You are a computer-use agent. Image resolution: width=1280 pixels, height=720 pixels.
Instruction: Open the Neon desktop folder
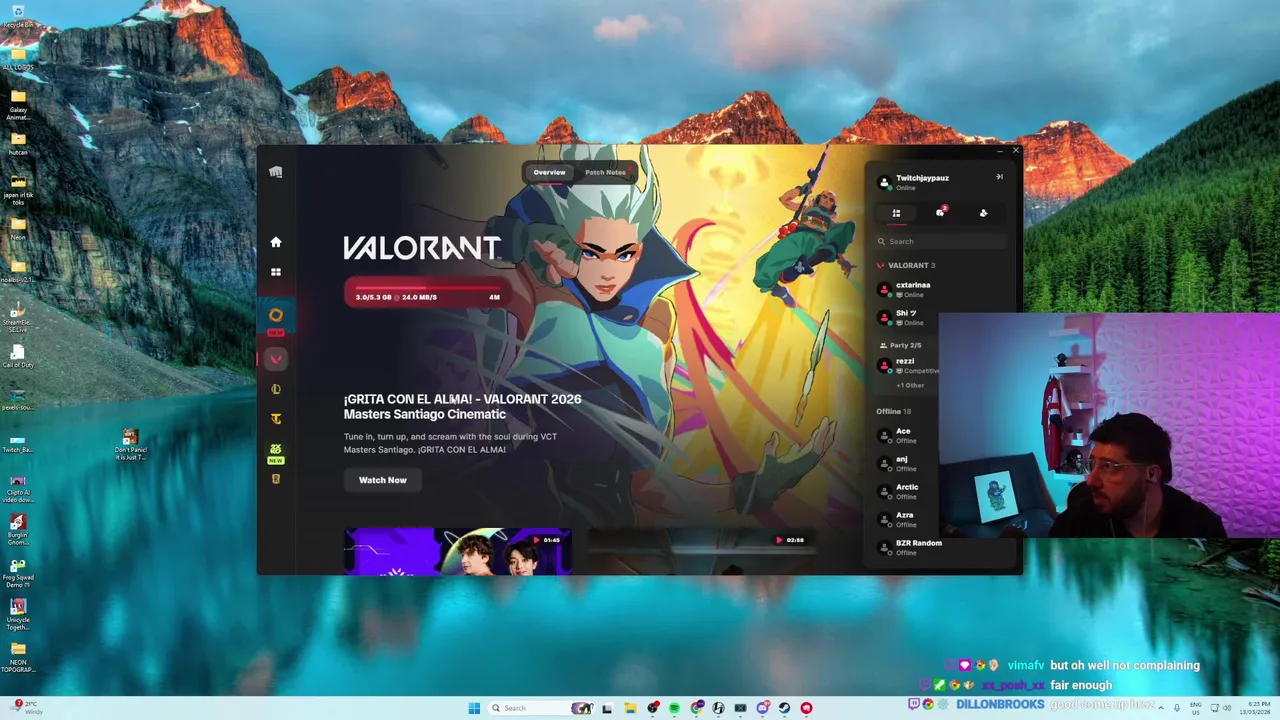click(18, 229)
